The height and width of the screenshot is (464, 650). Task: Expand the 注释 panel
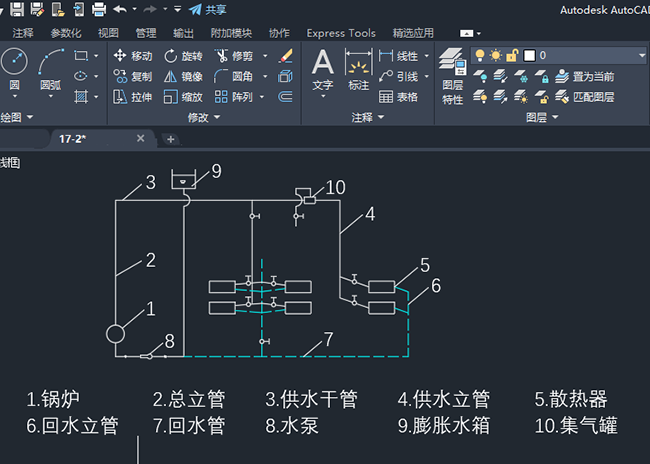pyautogui.click(x=368, y=117)
